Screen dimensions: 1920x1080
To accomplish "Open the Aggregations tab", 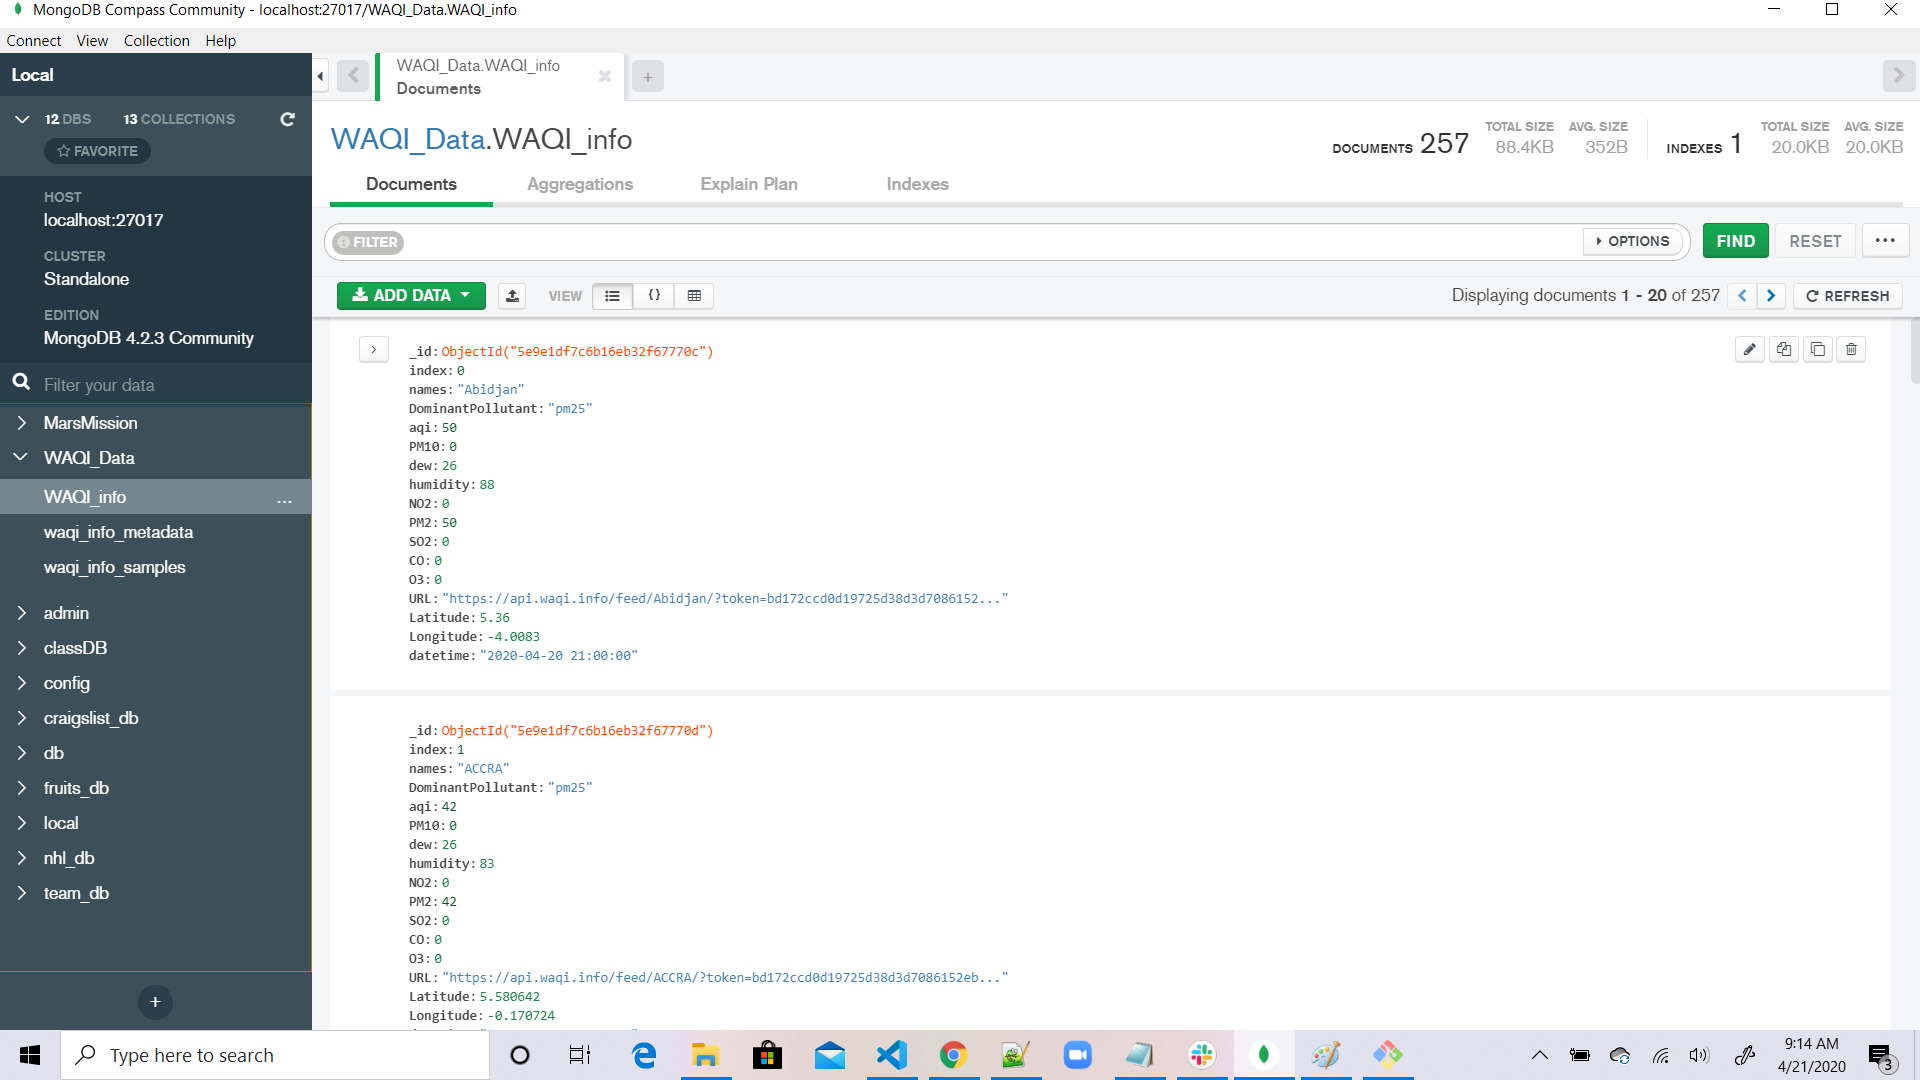I will tap(580, 184).
